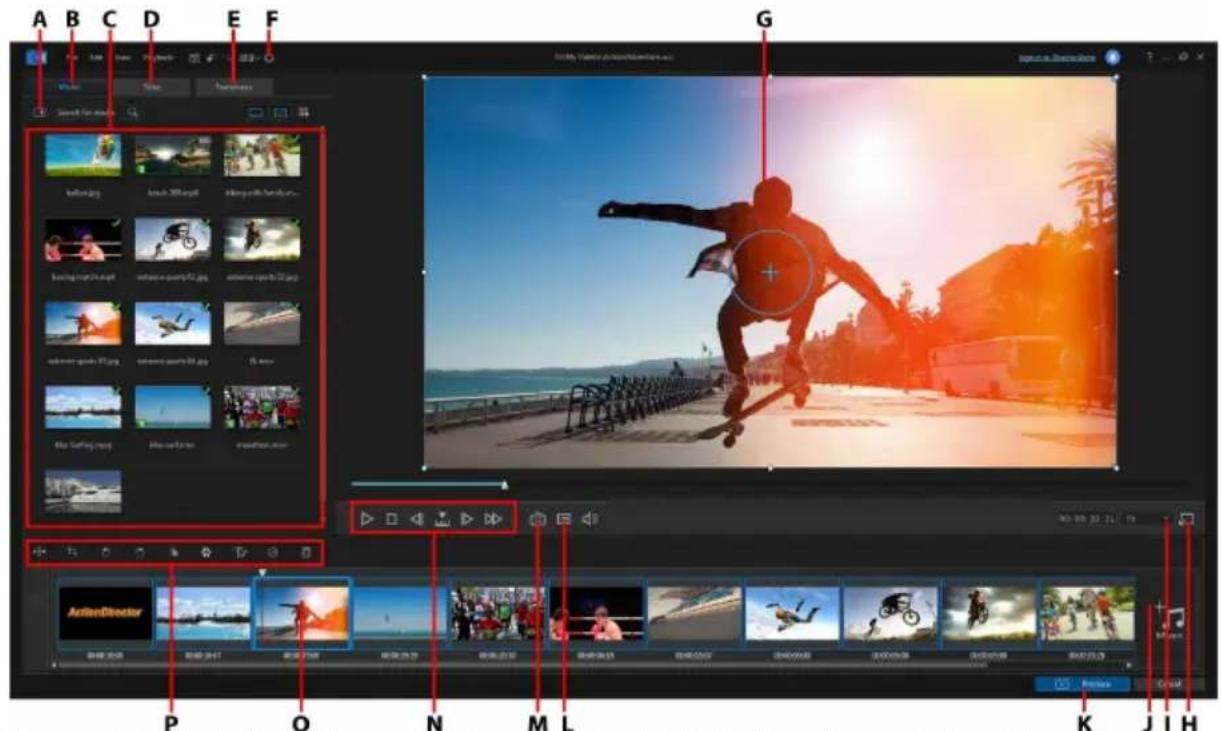This screenshot has width=1221, height=731.
Task: Switch to first media view mode icon
Action: point(256,113)
